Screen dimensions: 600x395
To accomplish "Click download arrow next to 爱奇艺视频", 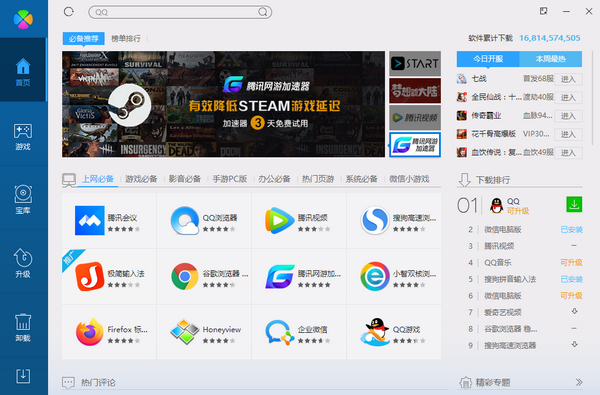I will 574,312.
